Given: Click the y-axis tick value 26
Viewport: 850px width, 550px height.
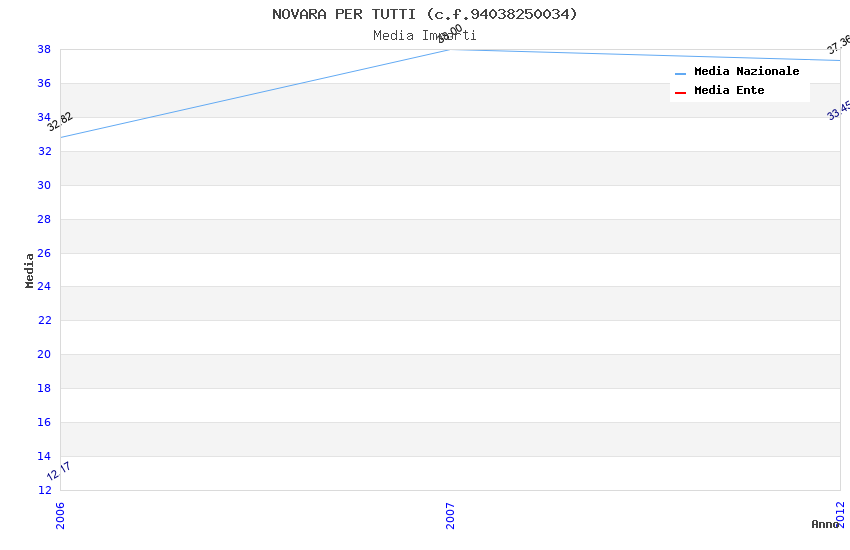Looking at the screenshot, I should [44, 253].
